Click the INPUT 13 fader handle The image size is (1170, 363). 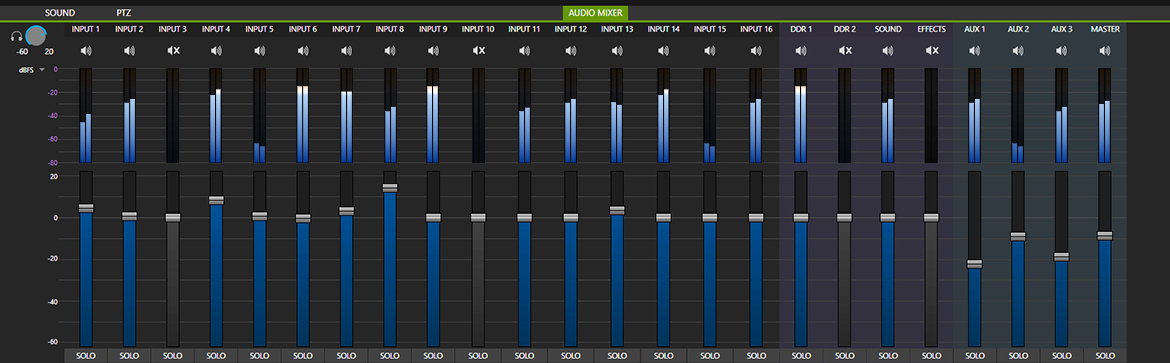click(x=617, y=210)
